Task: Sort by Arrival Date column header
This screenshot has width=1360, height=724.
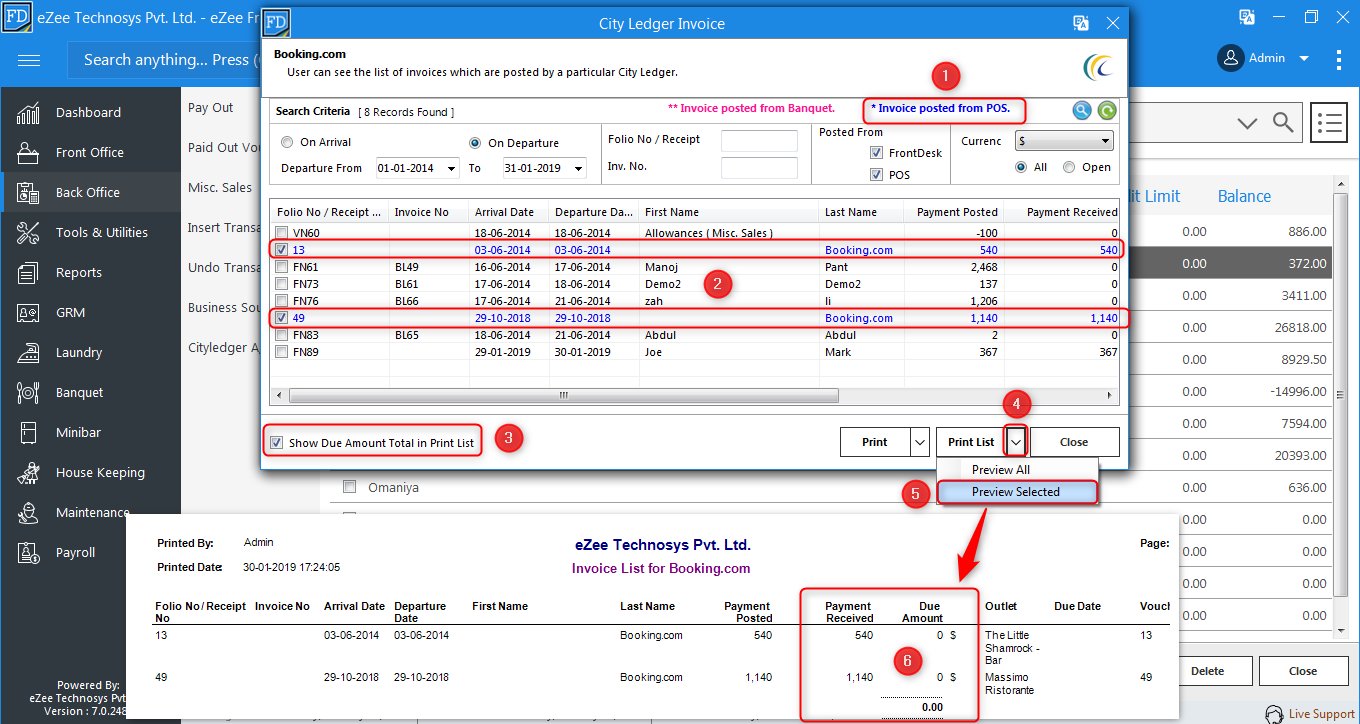Action: pos(509,212)
